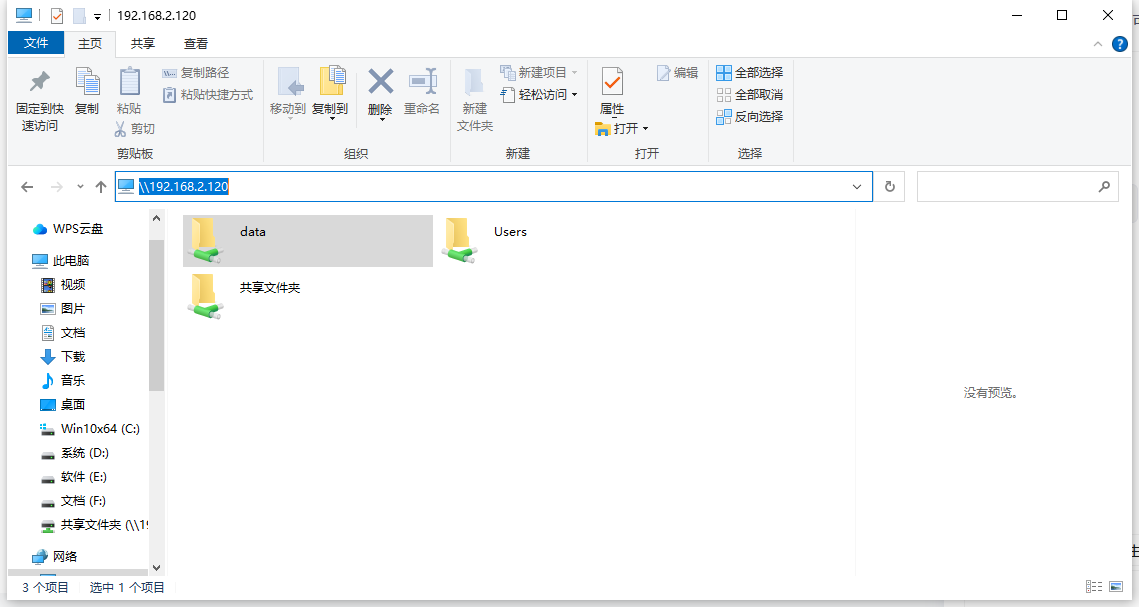Open 复制到 copy to menu
The width and height of the screenshot is (1139, 607).
[x=330, y=93]
